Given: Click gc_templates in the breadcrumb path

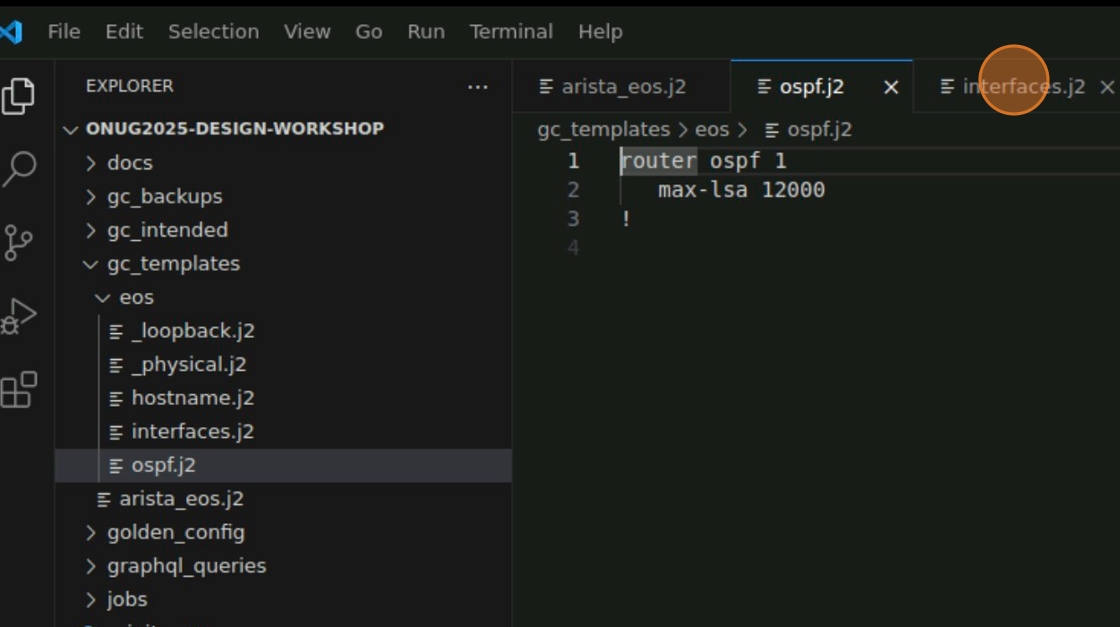Looking at the screenshot, I should (x=603, y=129).
